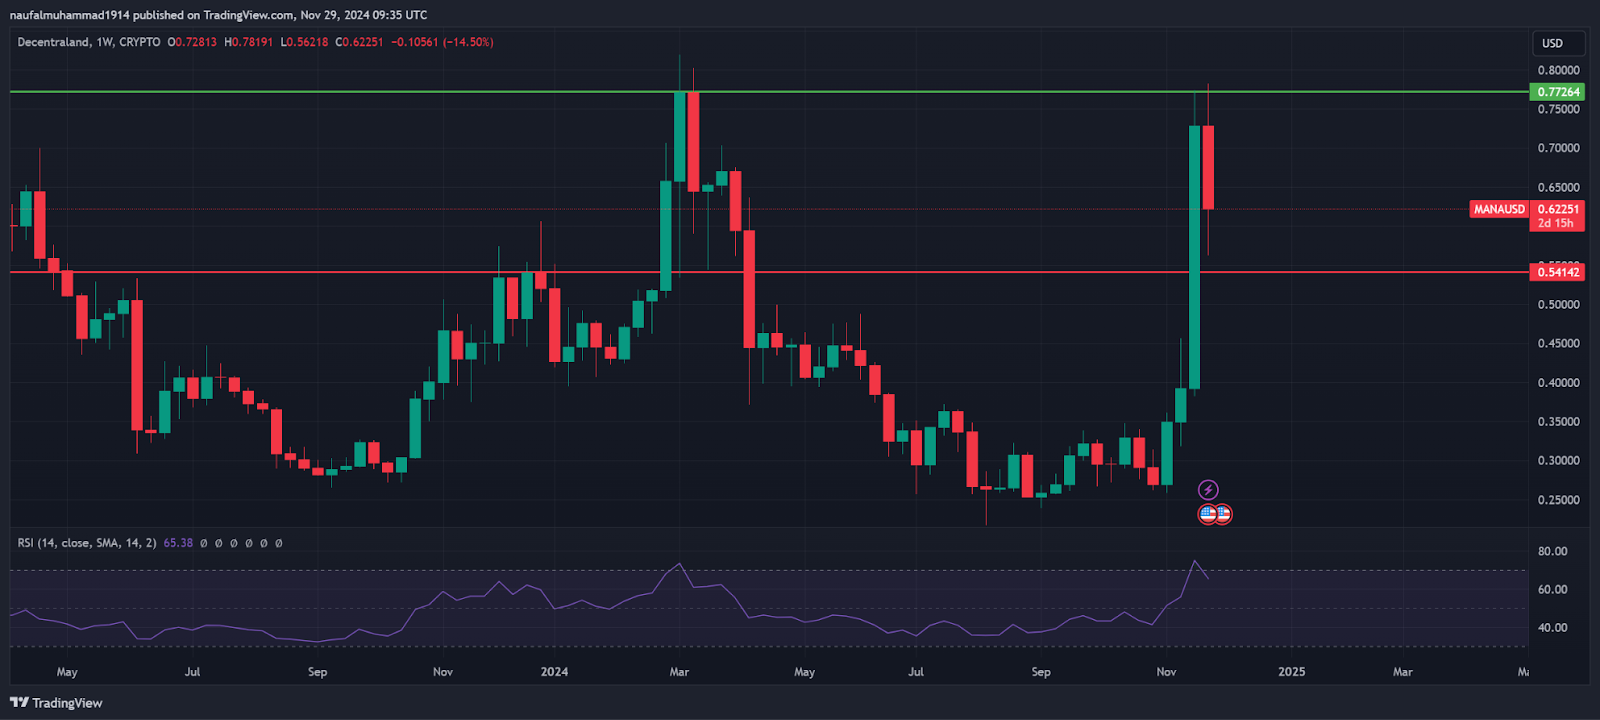Click the purple lightning event icon
The height and width of the screenshot is (720, 1600).
(1208, 490)
